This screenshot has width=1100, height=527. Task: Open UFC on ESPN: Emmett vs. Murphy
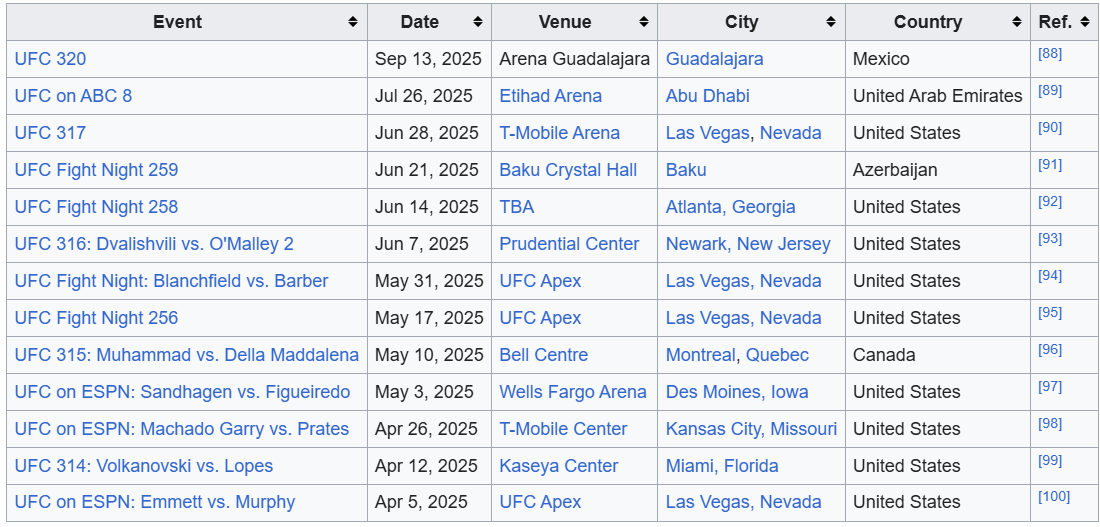(x=155, y=502)
